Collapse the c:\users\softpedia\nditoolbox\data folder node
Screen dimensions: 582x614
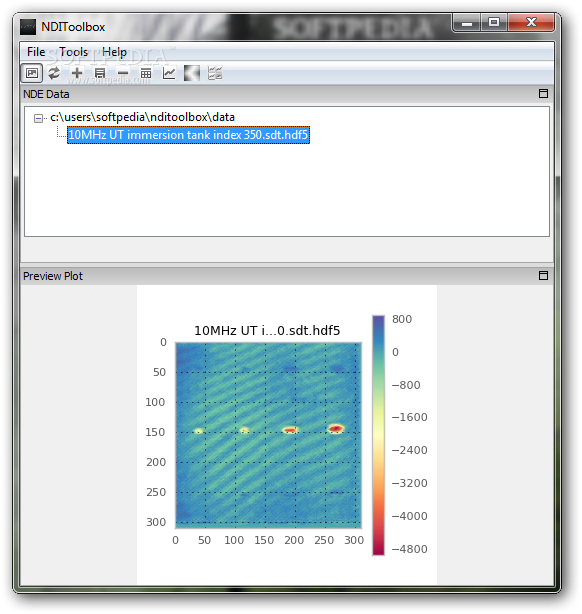click(x=38, y=118)
